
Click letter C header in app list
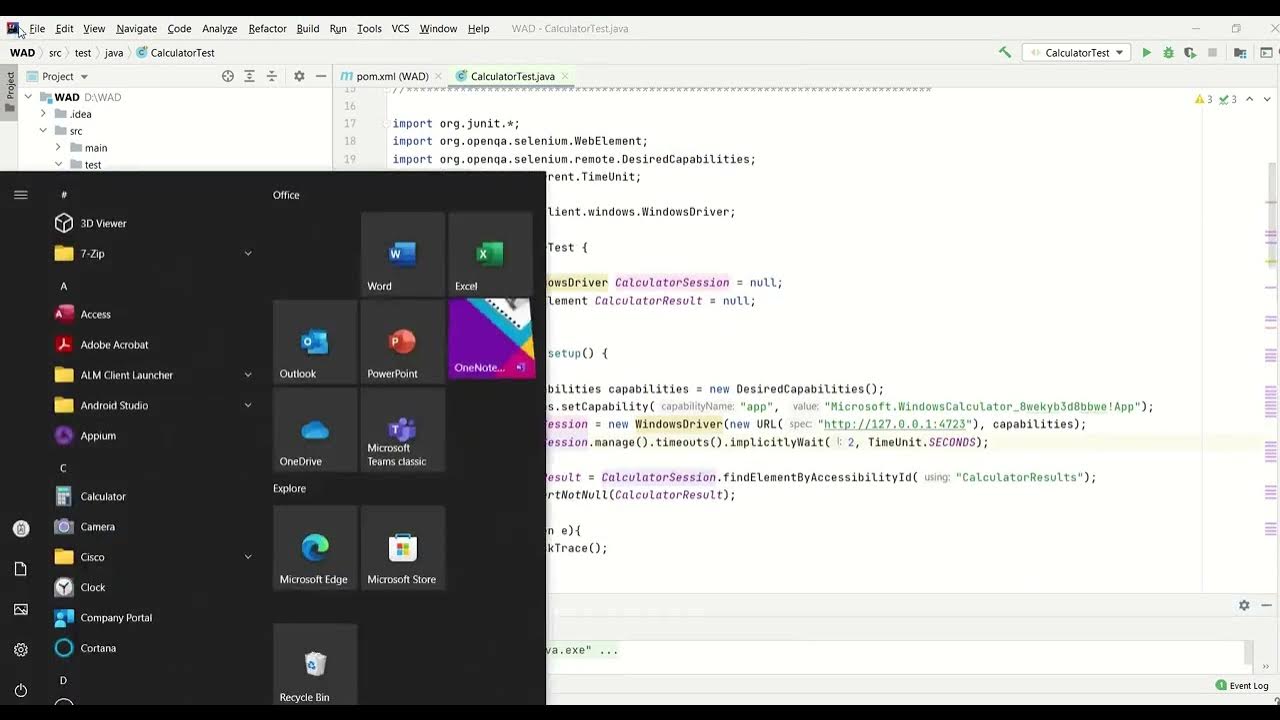tap(63, 468)
